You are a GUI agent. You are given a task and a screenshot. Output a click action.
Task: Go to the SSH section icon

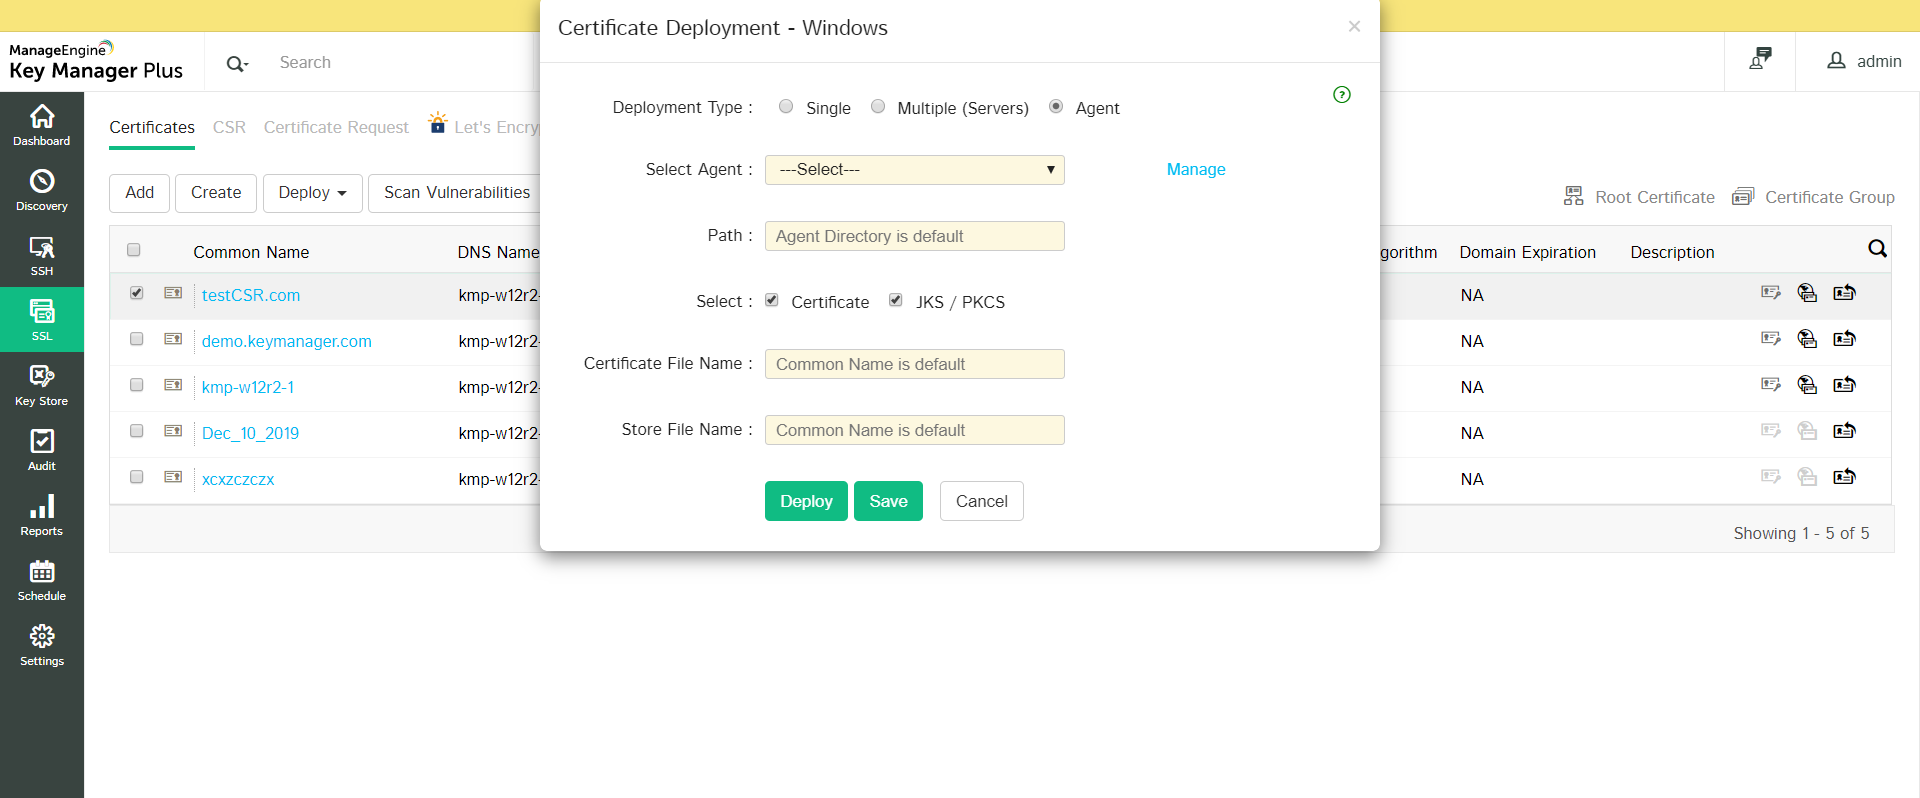point(42,255)
